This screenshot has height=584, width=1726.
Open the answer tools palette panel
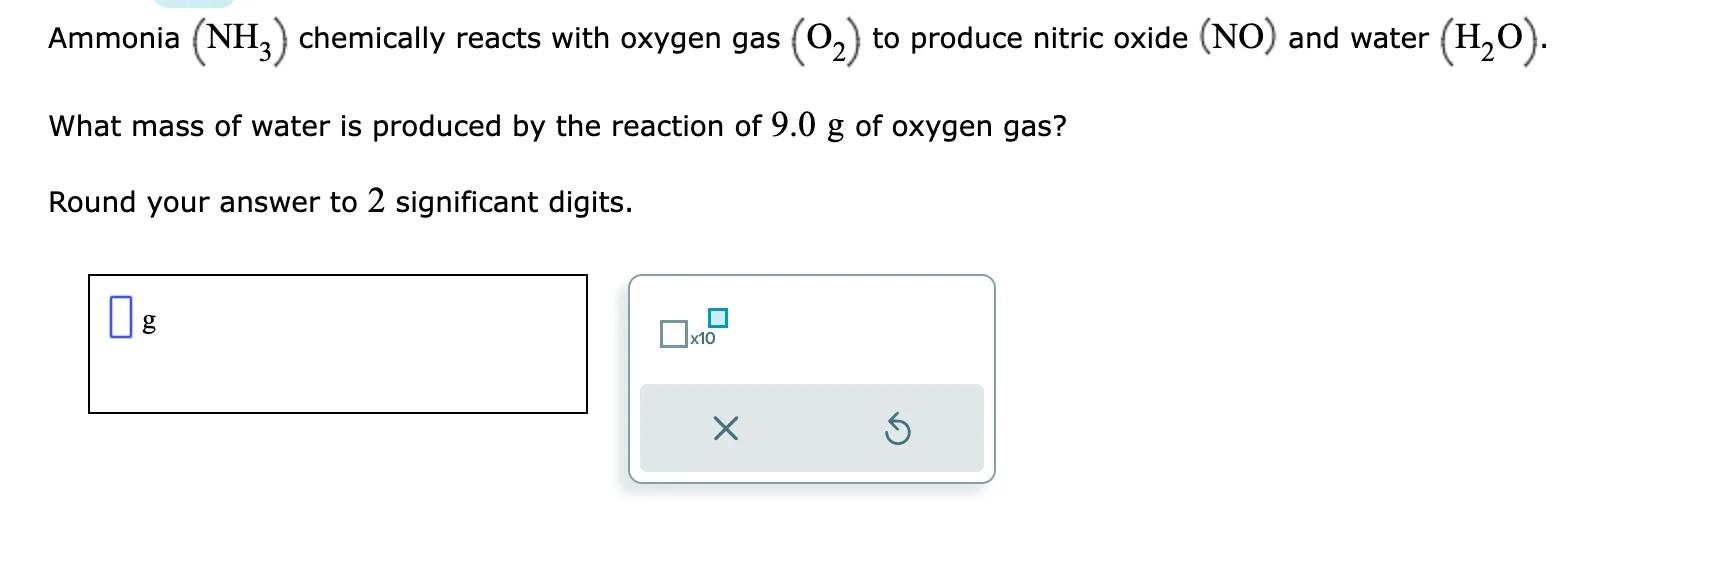pyautogui.click(x=810, y=380)
